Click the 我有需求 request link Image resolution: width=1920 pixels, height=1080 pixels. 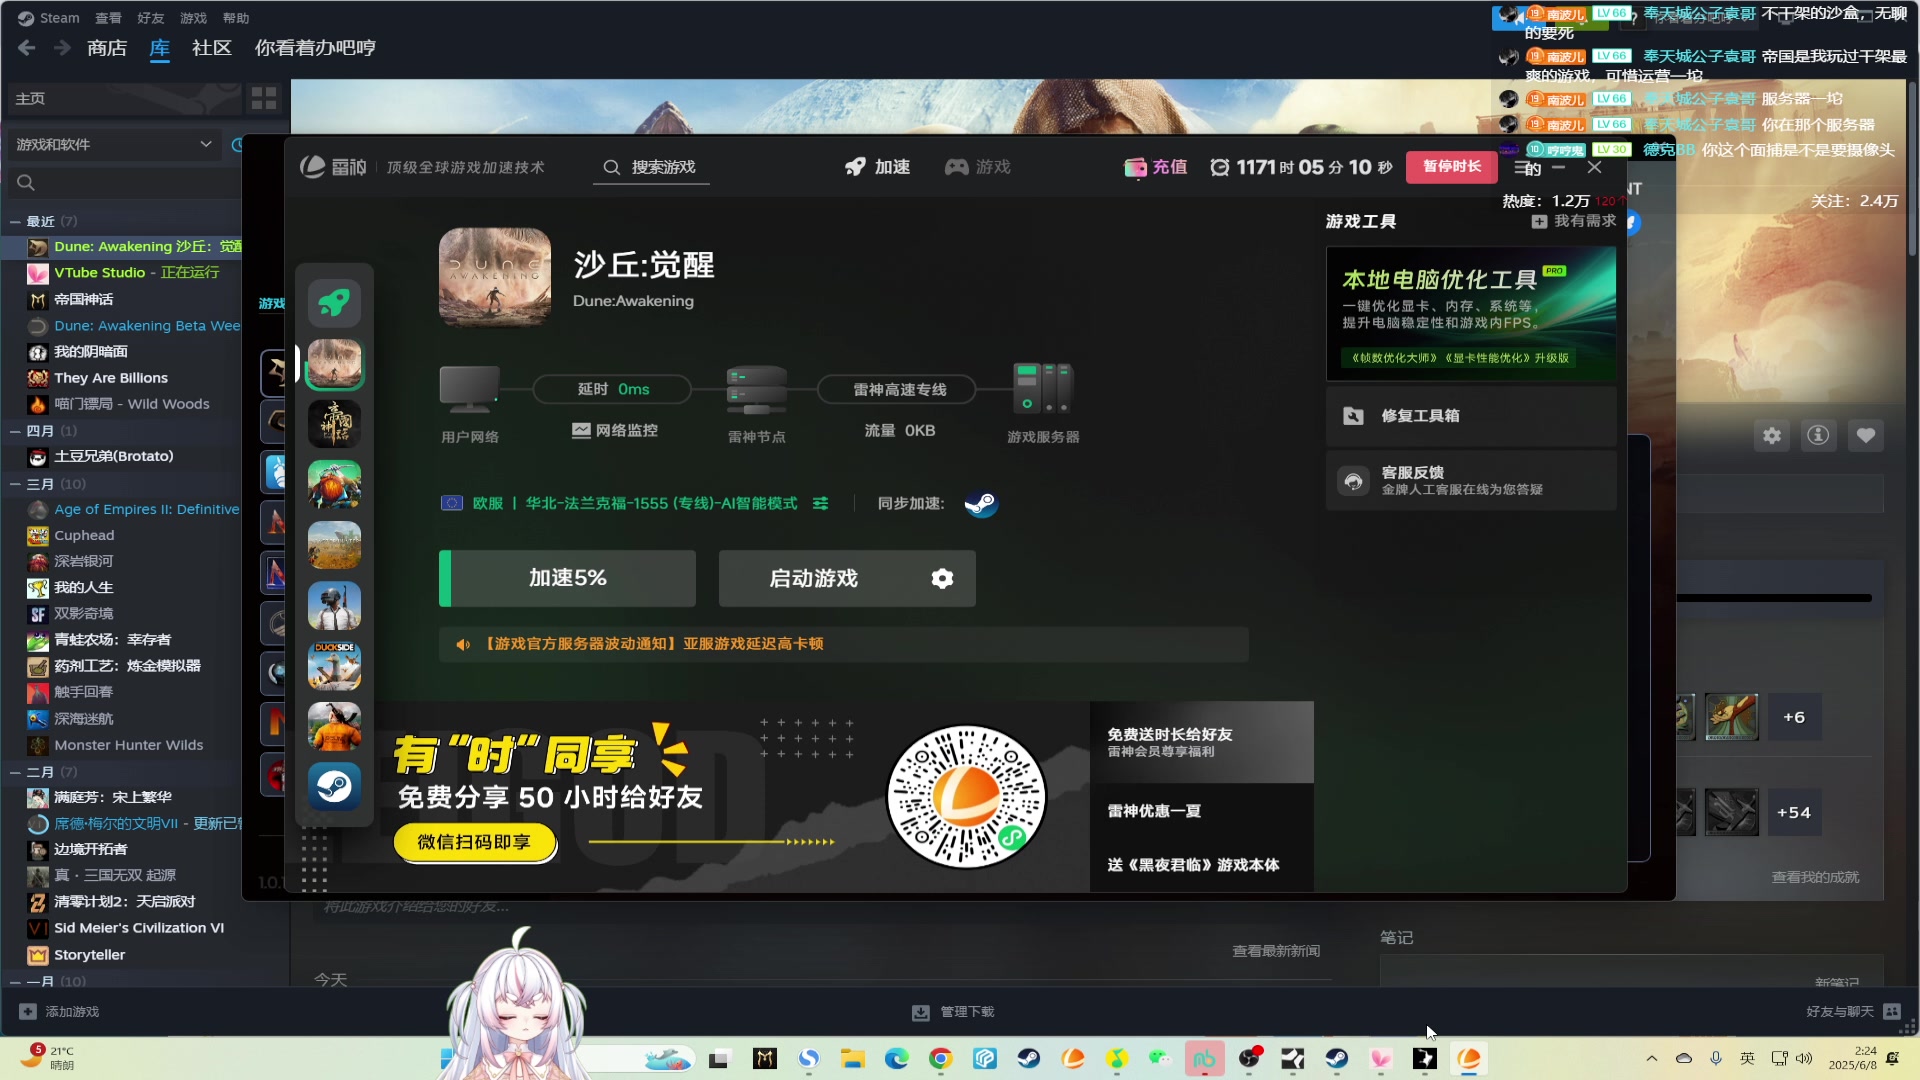[x=1573, y=221]
